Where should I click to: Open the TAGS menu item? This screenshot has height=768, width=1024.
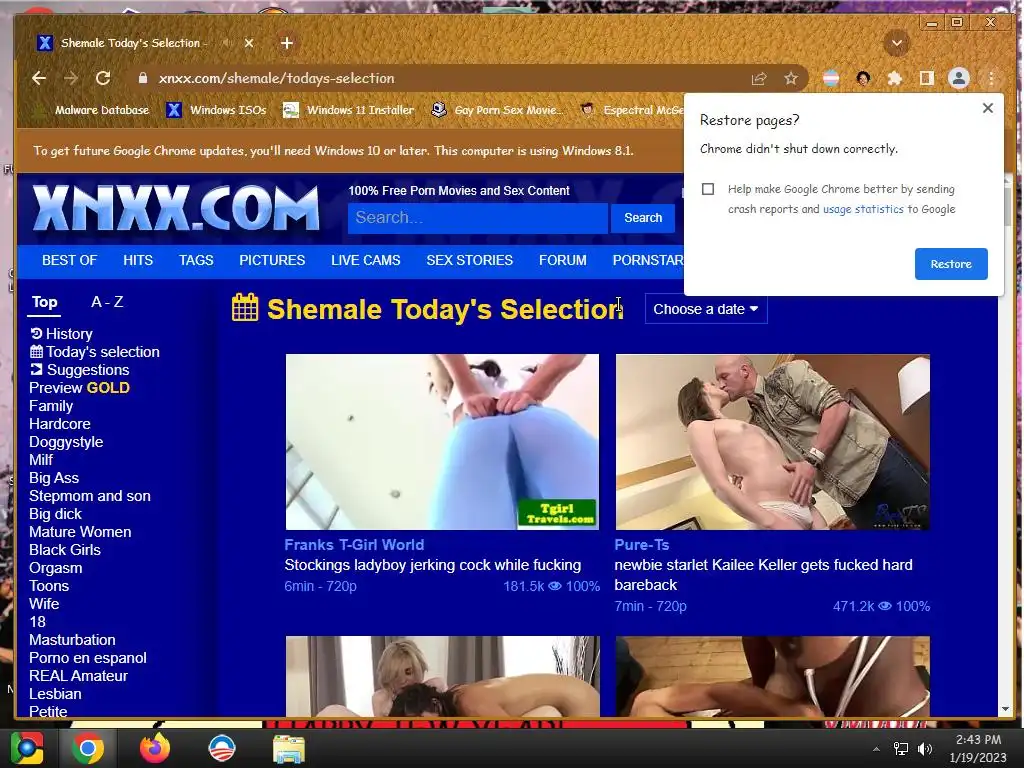tap(196, 261)
